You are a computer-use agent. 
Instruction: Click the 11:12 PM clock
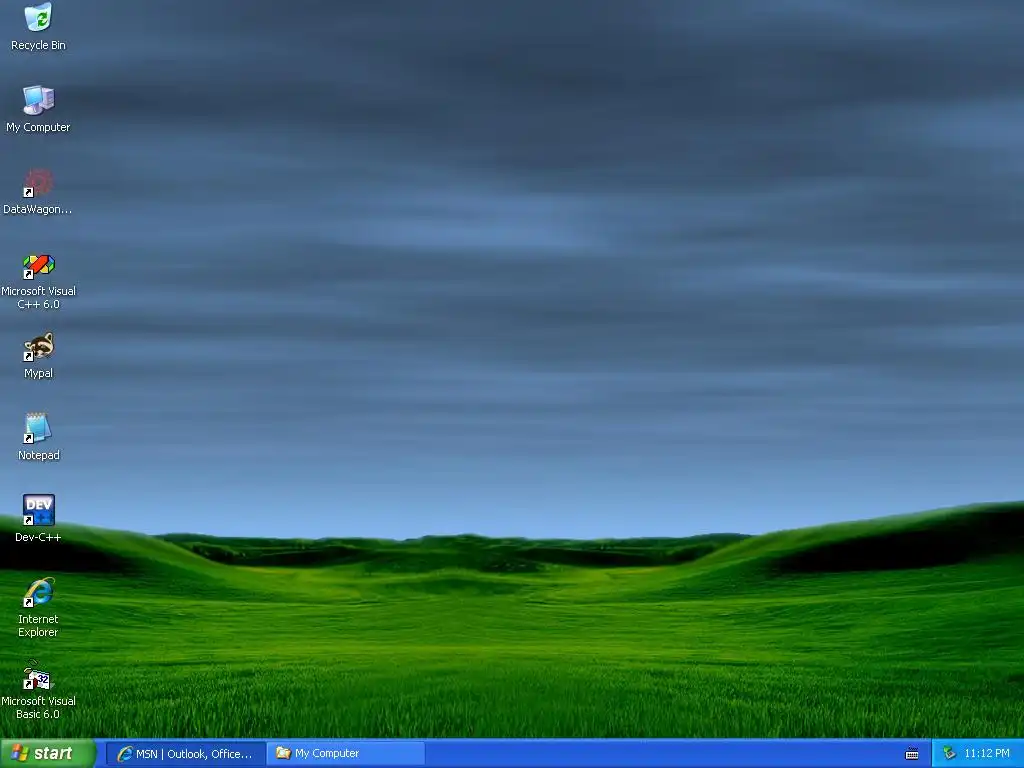click(987, 754)
